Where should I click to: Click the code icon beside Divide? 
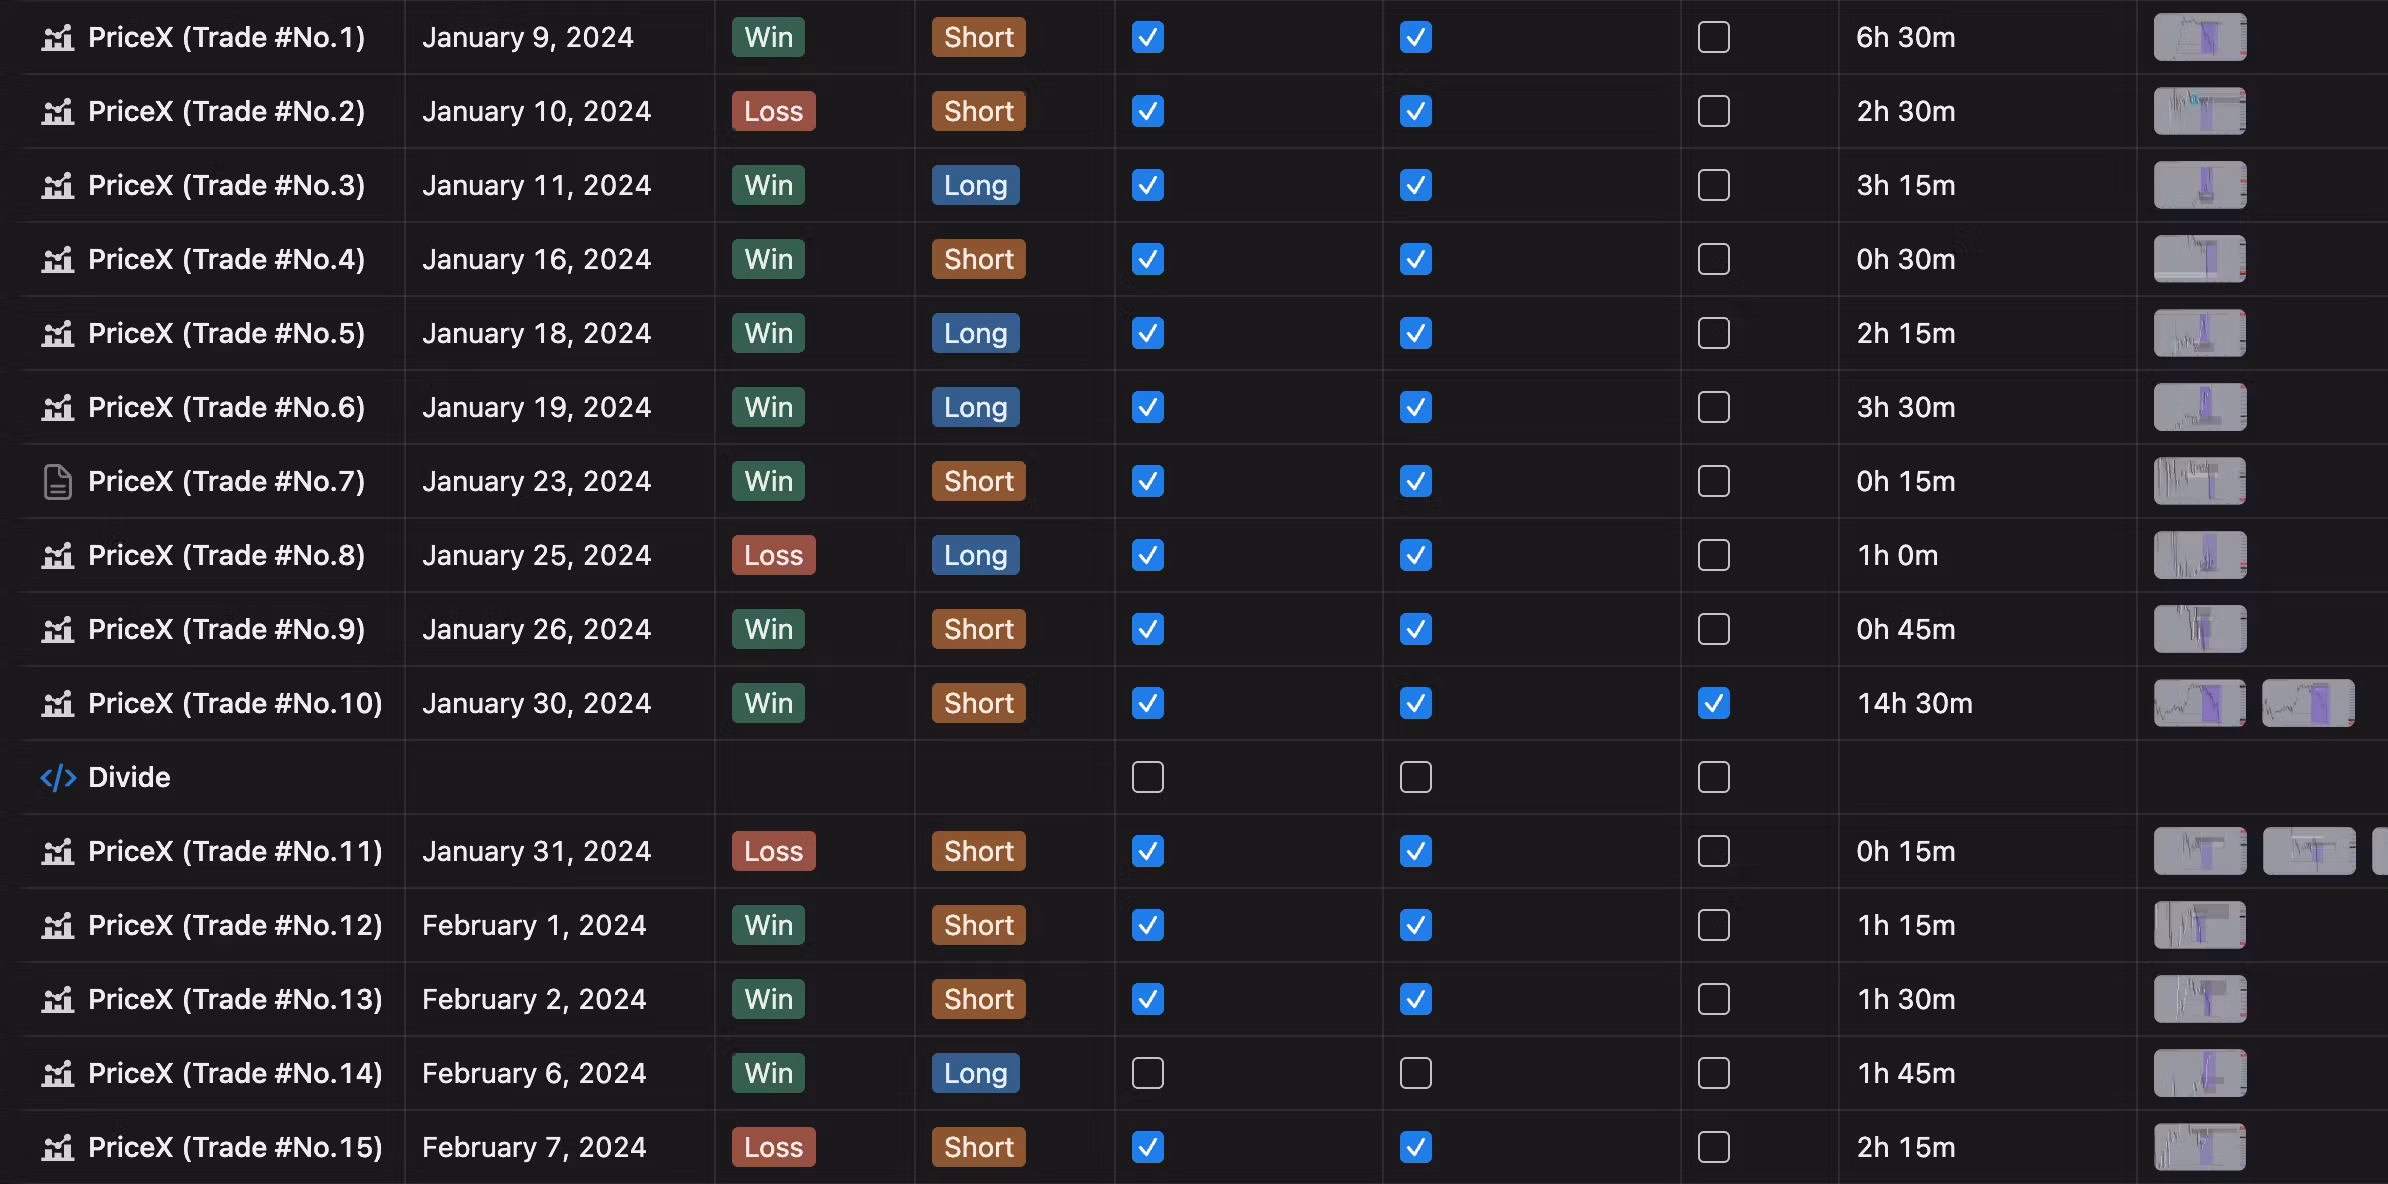pos(58,778)
